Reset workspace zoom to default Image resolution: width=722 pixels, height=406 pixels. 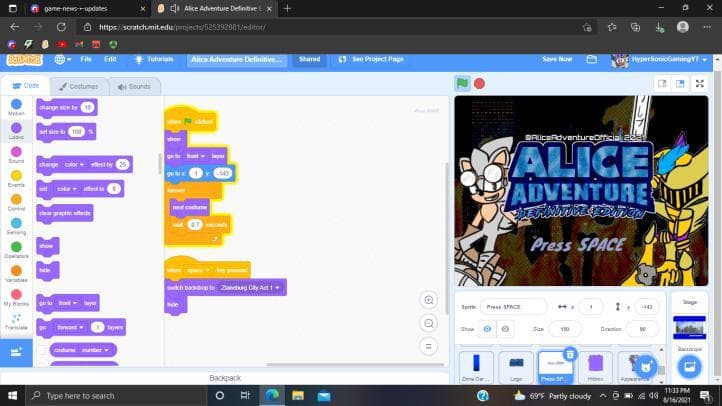pyautogui.click(x=429, y=346)
